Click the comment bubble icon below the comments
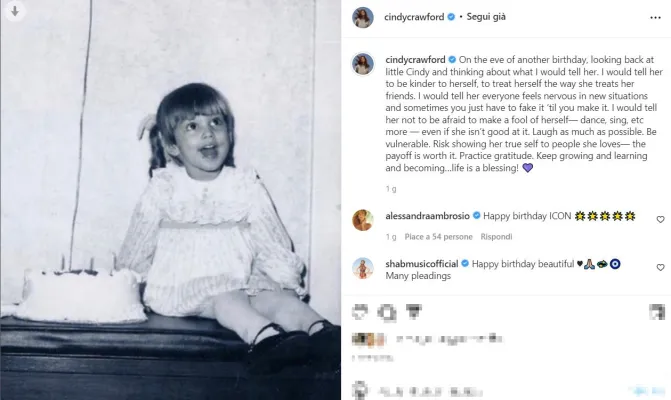 (386, 313)
